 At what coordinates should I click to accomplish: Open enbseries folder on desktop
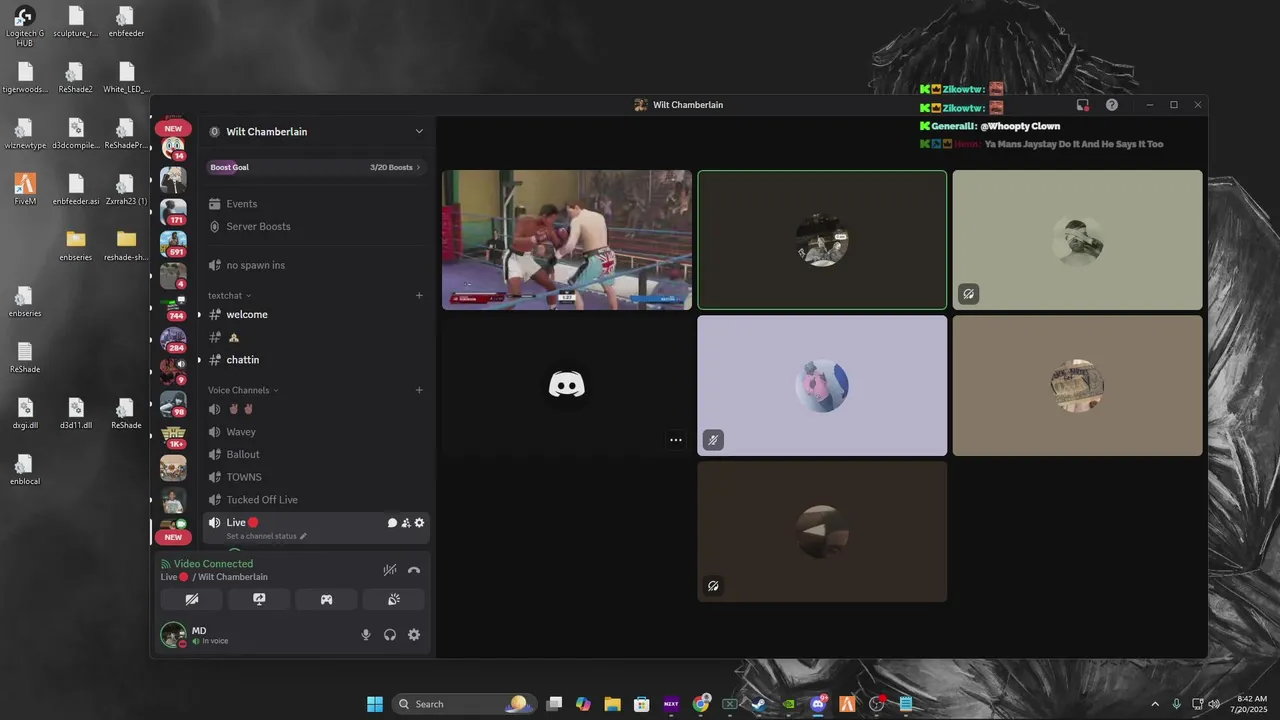pyautogui.click(x=76, y=244)
